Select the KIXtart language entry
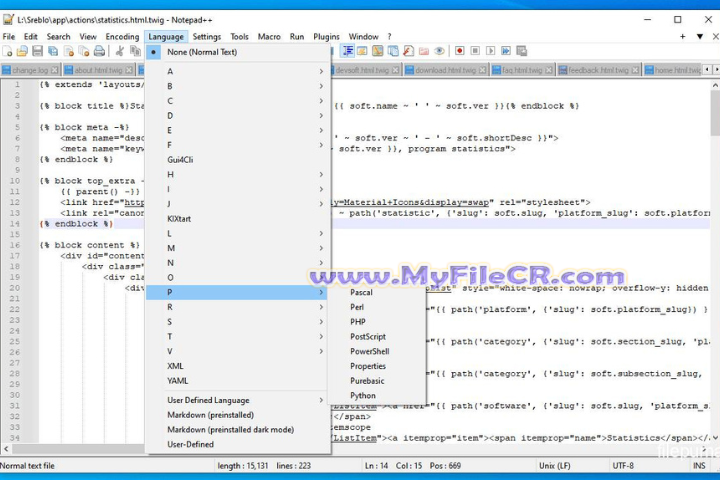This screenshot has width=720, height=480. (238, 219)
